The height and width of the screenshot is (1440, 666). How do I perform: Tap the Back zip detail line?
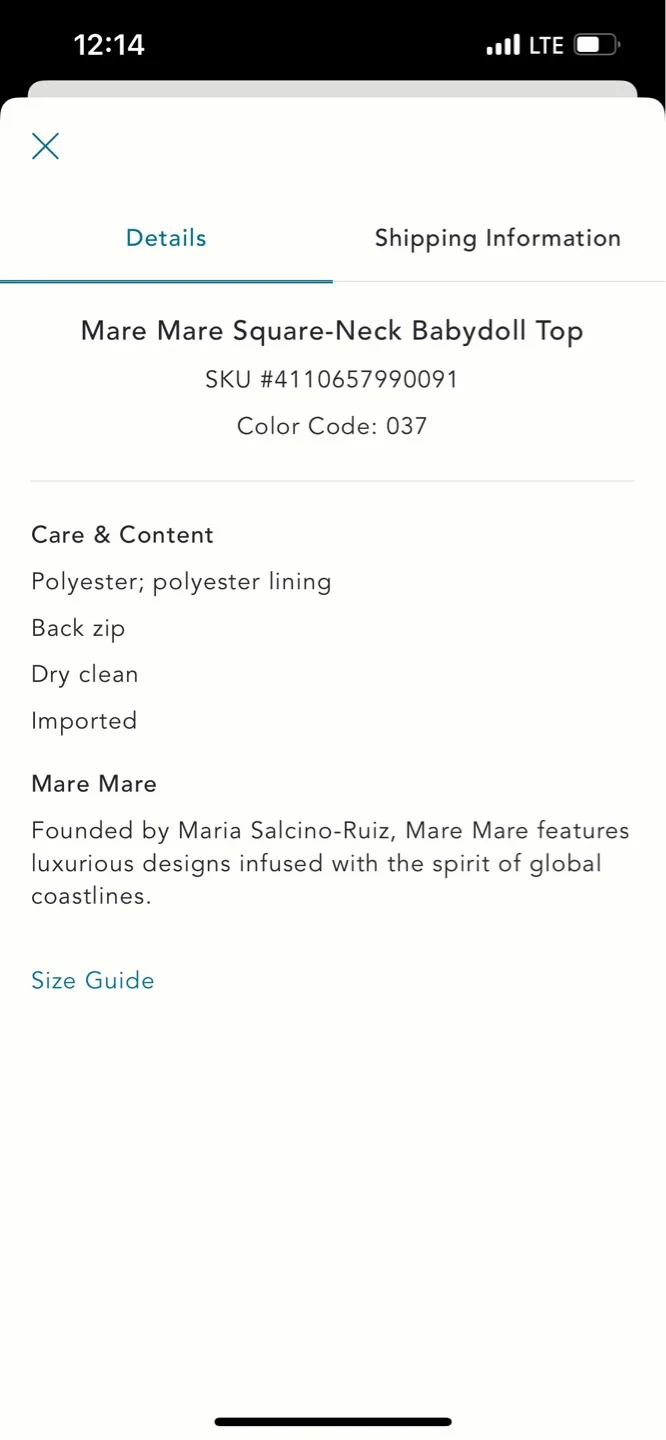78,628
